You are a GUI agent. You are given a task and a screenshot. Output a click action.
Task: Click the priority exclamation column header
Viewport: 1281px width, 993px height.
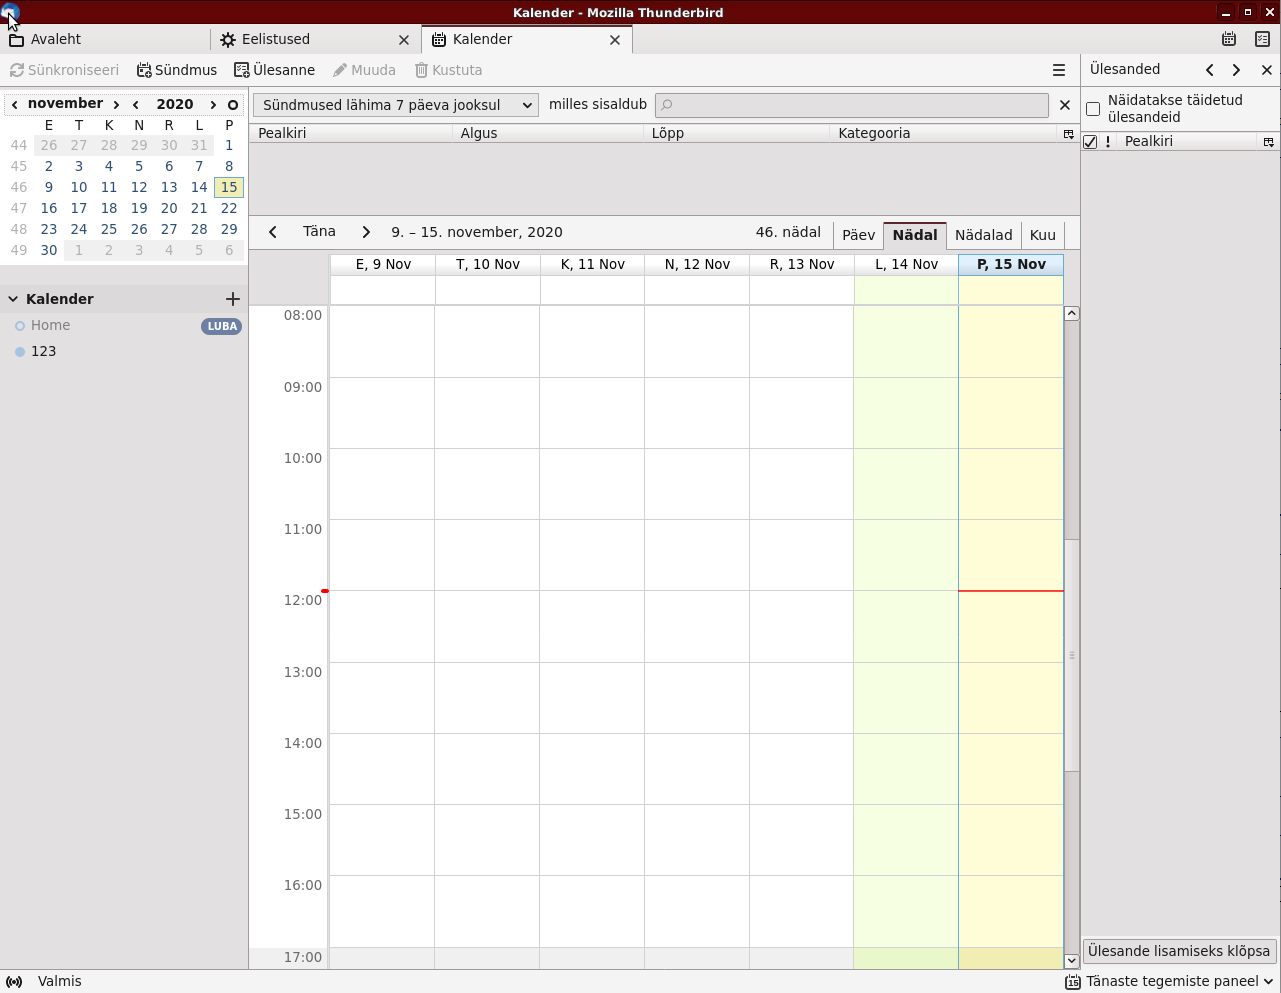click(x=1108, y=142)
